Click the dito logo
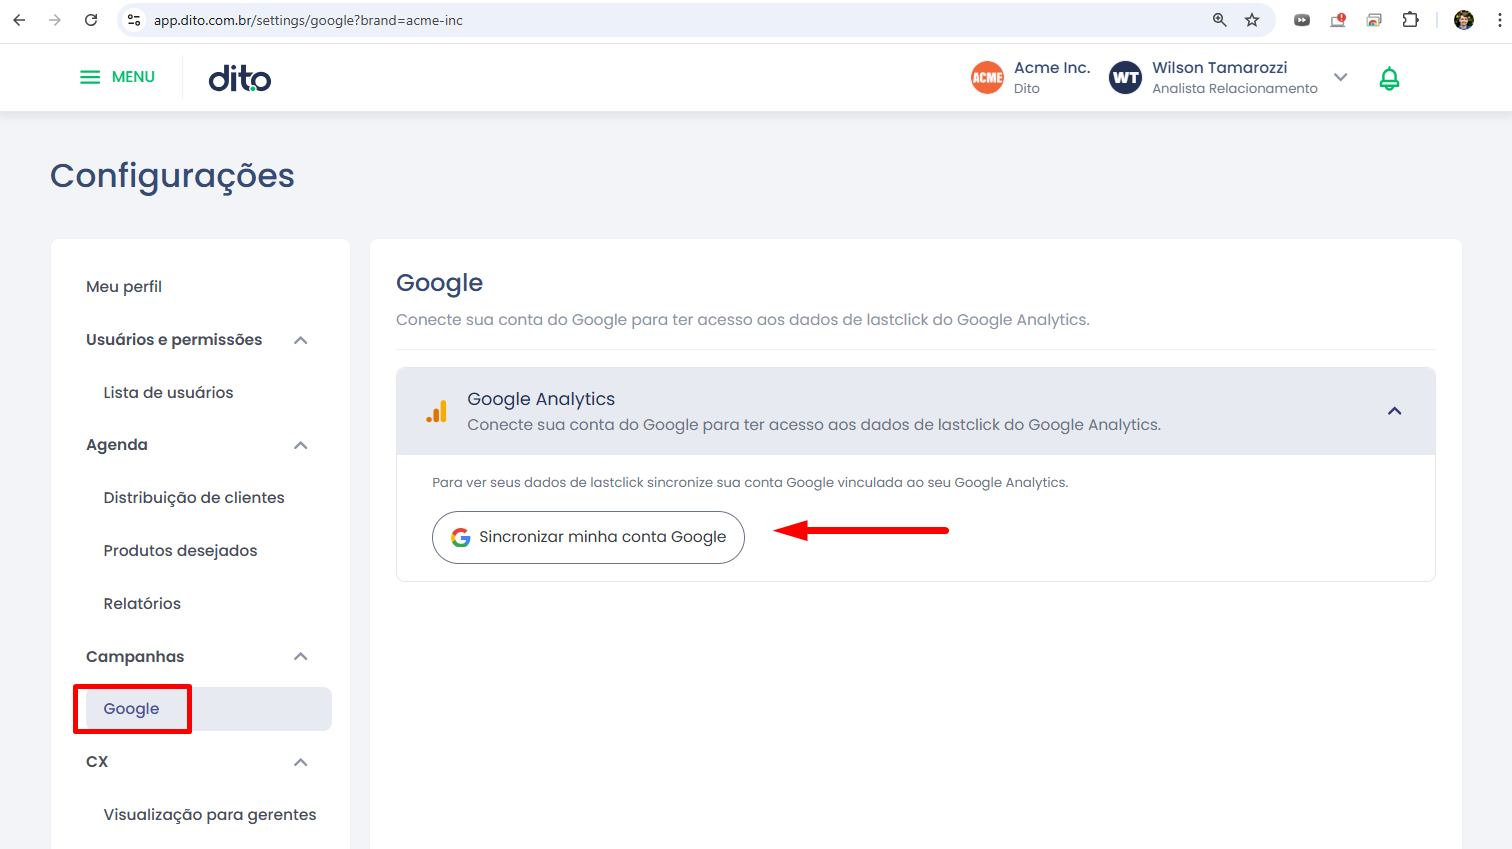This screenshot has height=849, width=1512. [x=240, y=78]
